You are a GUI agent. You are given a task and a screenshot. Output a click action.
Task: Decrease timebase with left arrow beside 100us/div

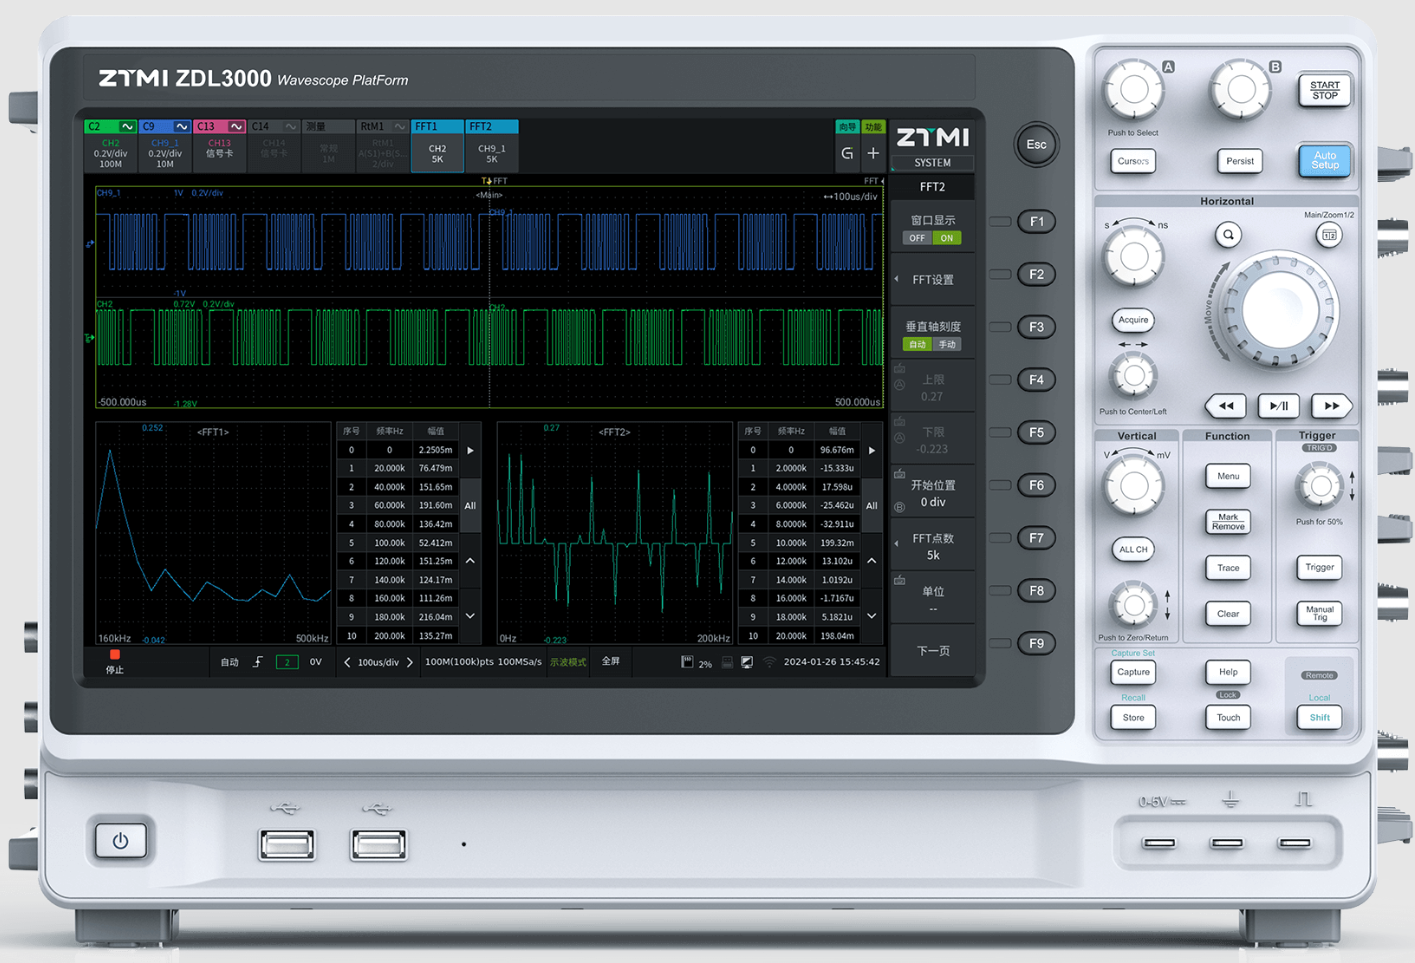tap(347, 662)
